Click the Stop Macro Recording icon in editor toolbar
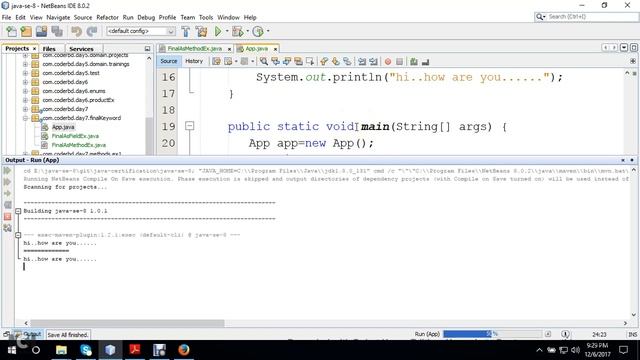The height and width of the screenshot is (360, 640). click(x=400, y=62)
